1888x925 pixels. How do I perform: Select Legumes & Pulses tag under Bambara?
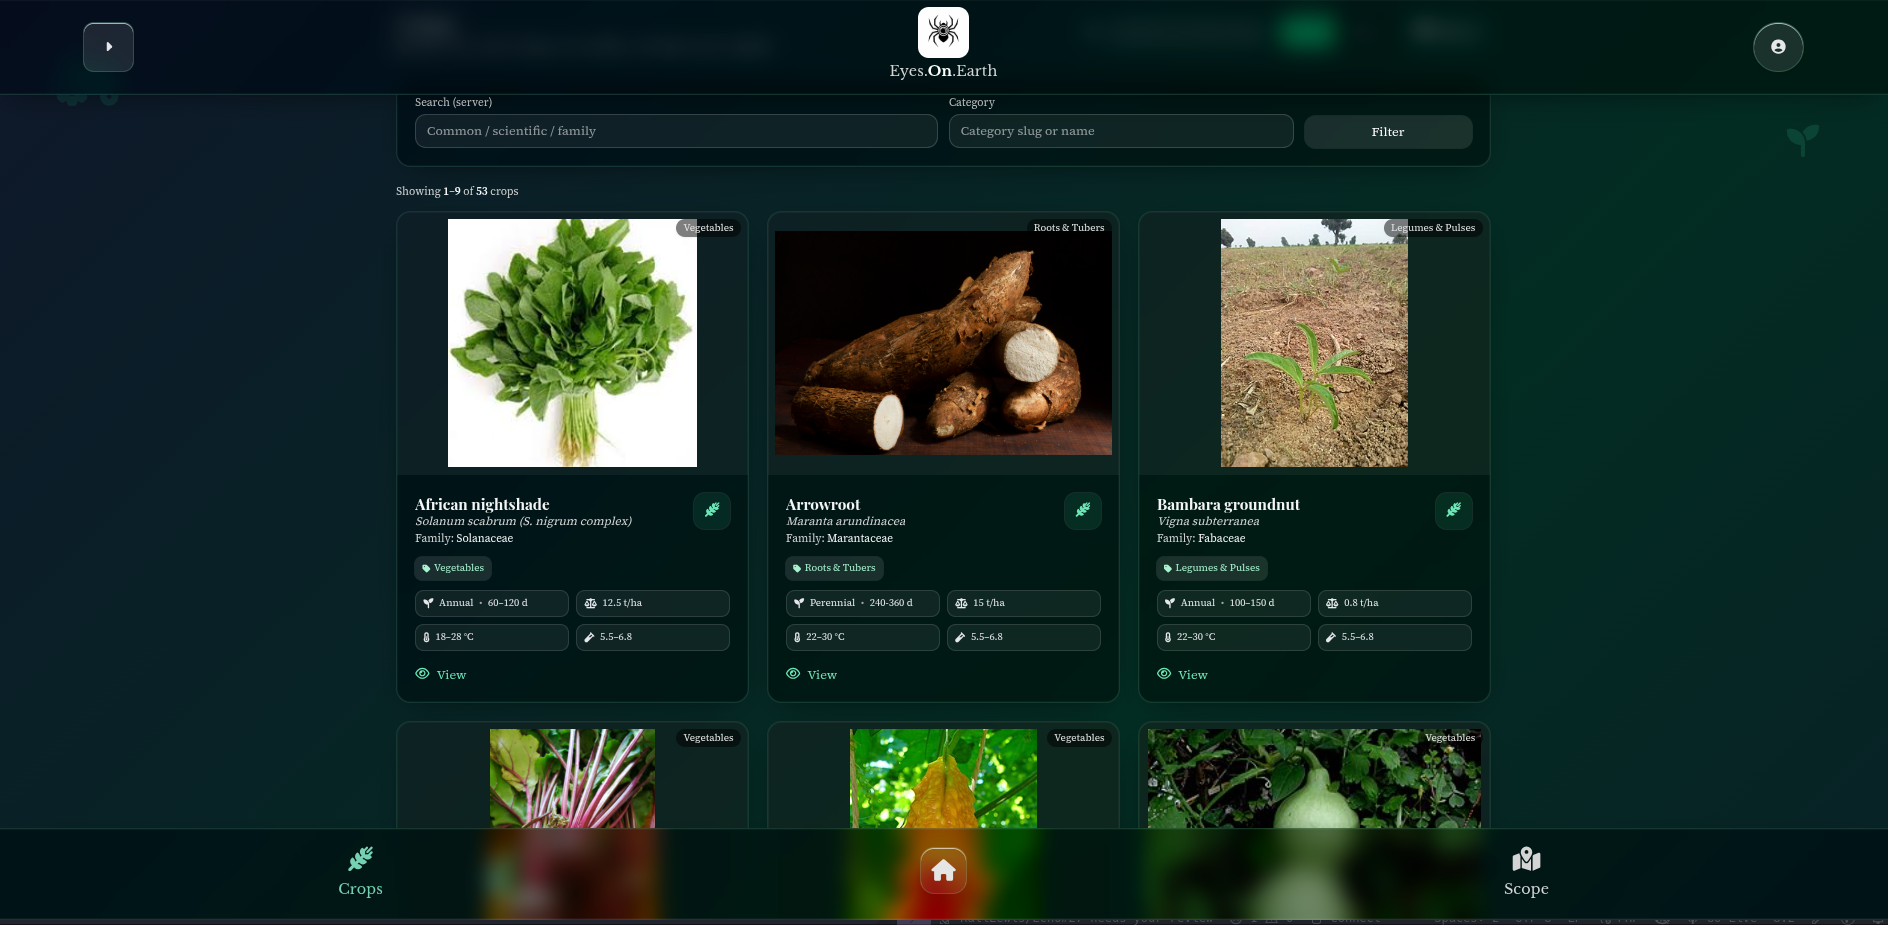point(1211,568)
